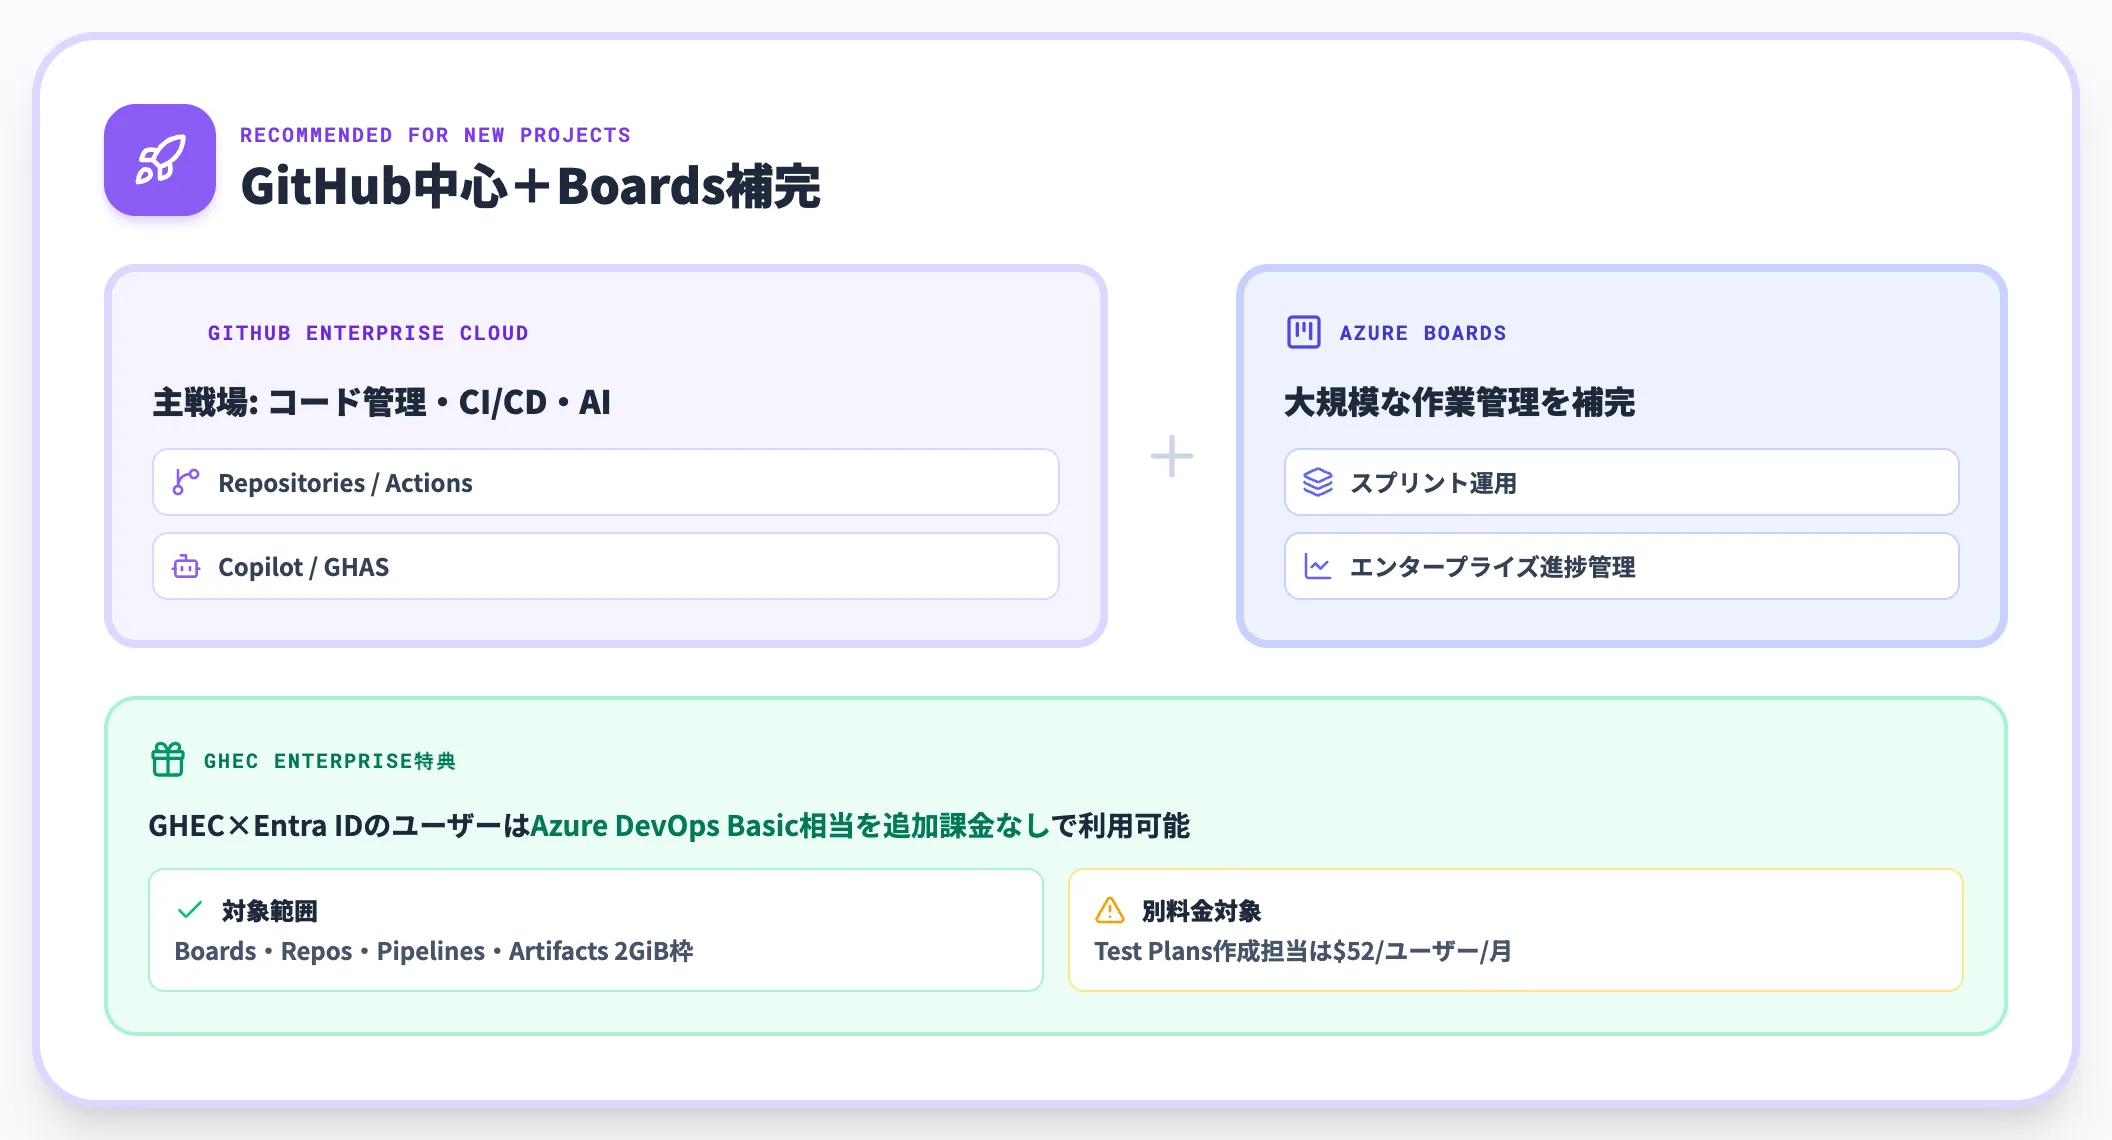2112x1140 pixels.
Task: Click the git branch icon beside Repositories
Action: [x=186, y=482]
